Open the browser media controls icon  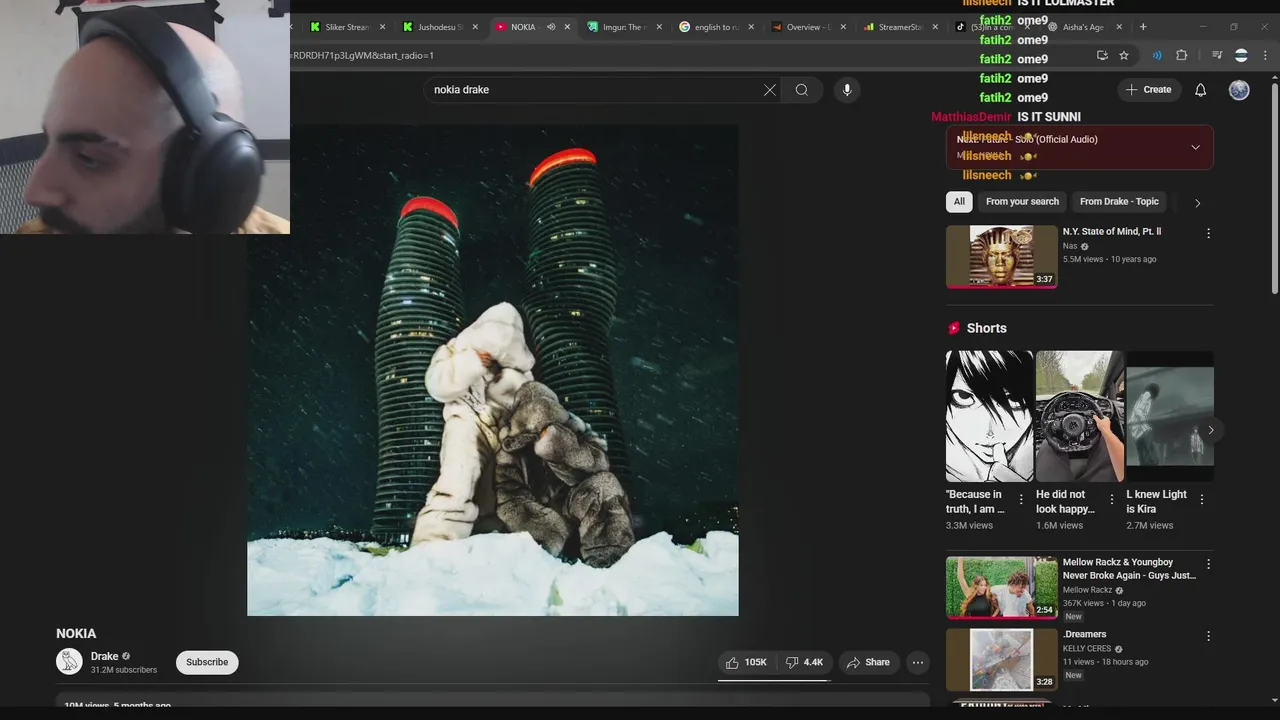coord(1216,55)
